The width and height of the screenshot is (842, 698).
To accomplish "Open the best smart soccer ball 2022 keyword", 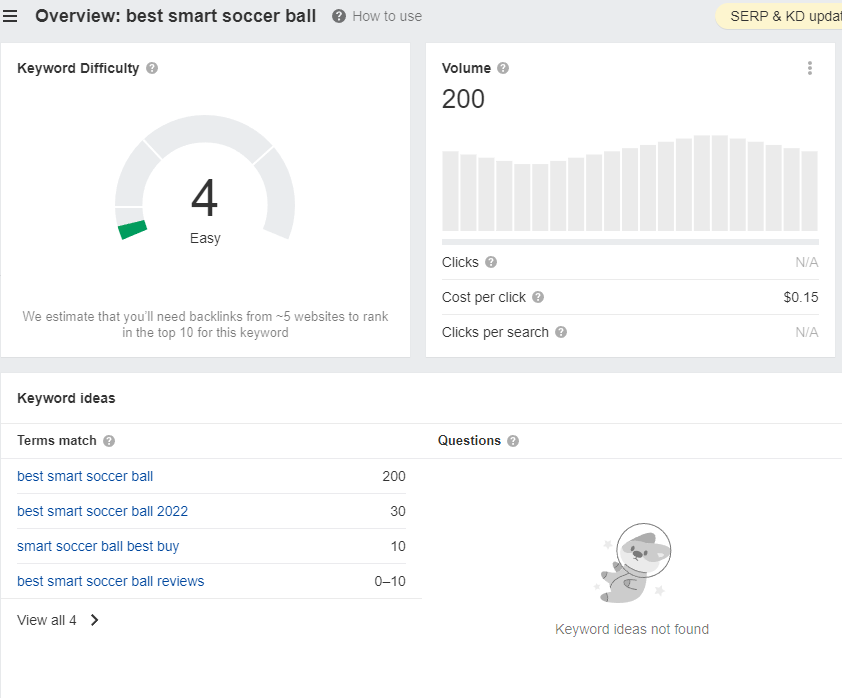I will click(x=103, y=511).
